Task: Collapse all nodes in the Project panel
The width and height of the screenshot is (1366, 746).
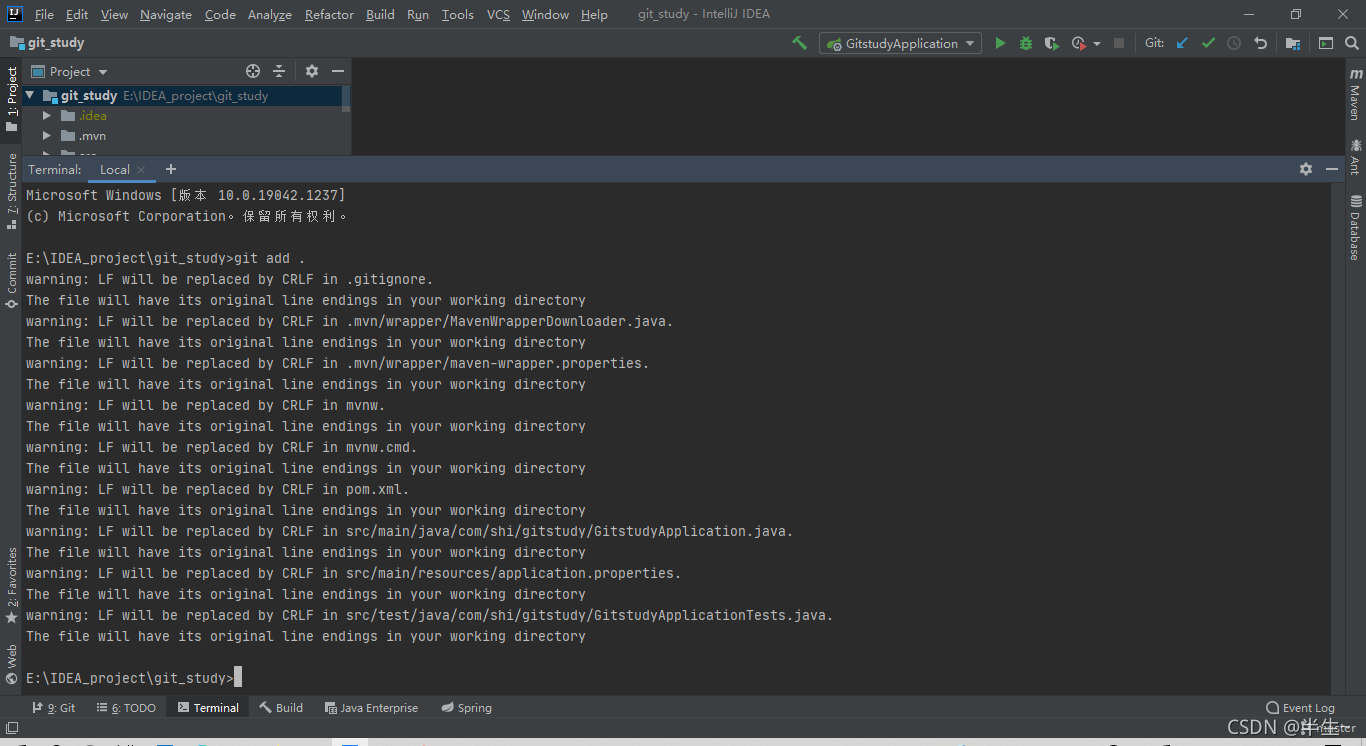Action: [279, 71]
